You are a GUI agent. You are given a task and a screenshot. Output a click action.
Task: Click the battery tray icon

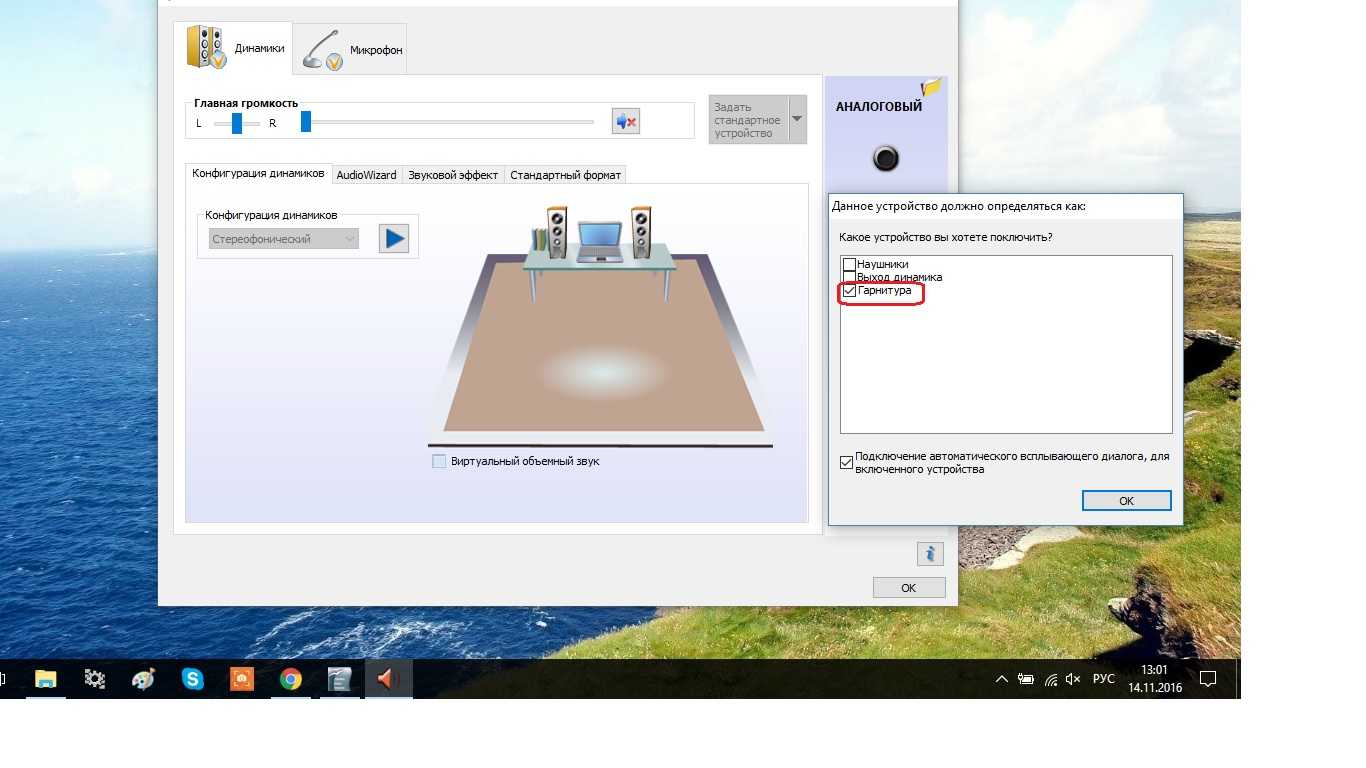(1026, 679)
